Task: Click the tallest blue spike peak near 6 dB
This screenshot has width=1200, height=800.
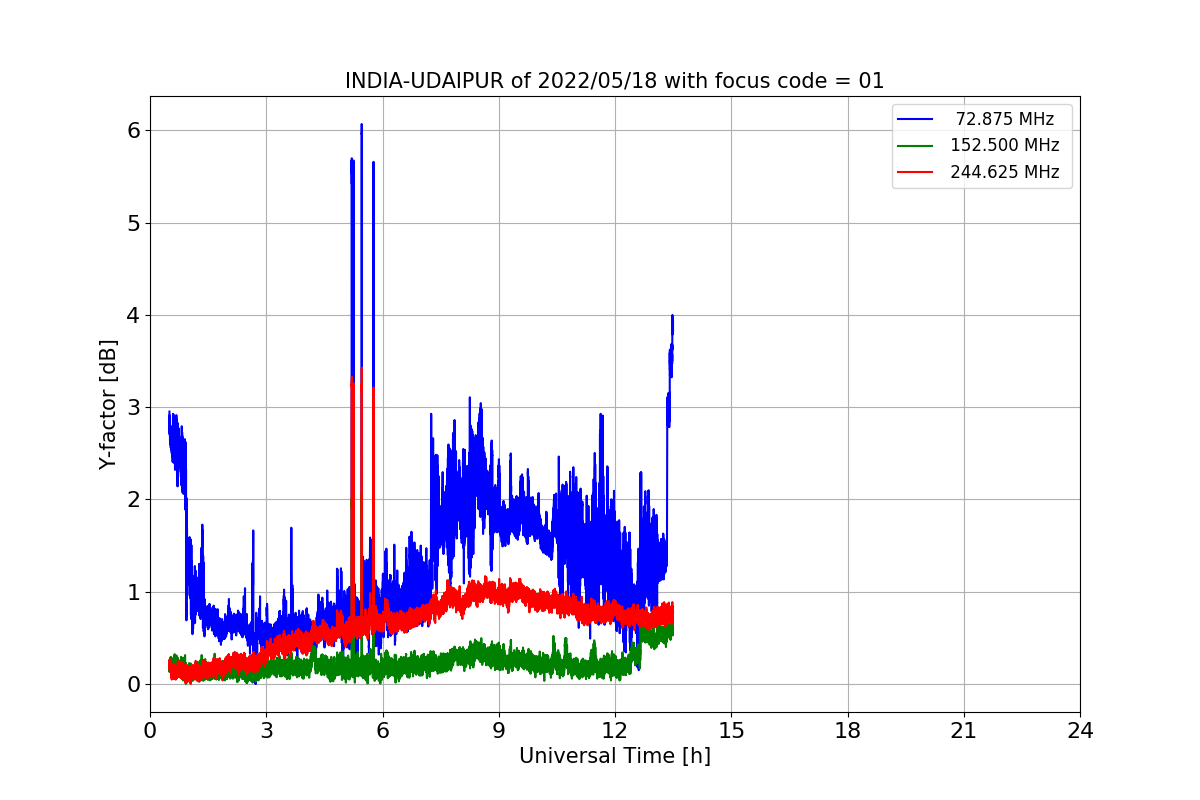Action: click(x=361, y=125)
